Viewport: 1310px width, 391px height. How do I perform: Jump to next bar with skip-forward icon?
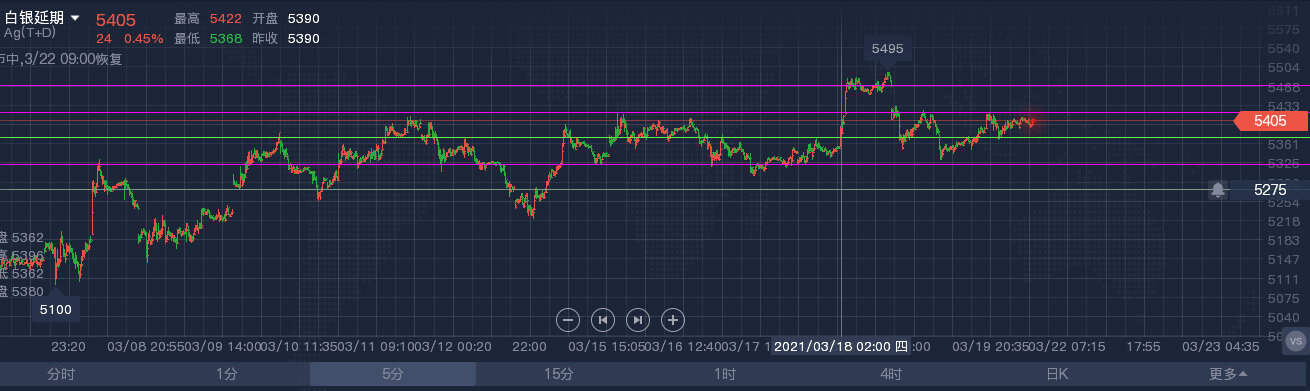(x=637, y=320)
